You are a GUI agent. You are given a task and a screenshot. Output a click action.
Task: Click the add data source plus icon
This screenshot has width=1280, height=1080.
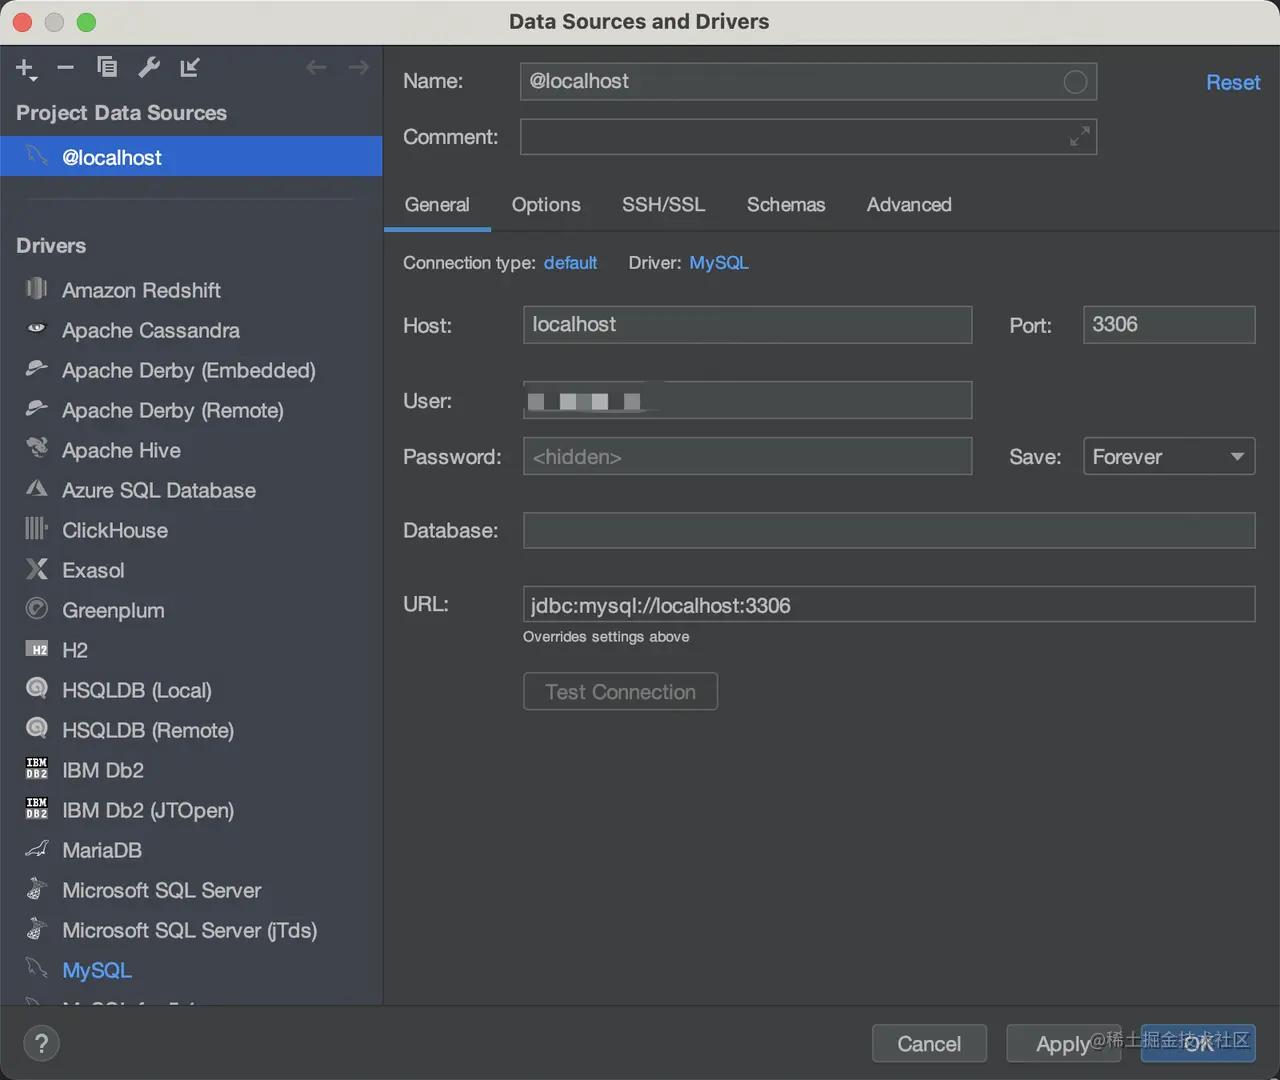[26, 68]
